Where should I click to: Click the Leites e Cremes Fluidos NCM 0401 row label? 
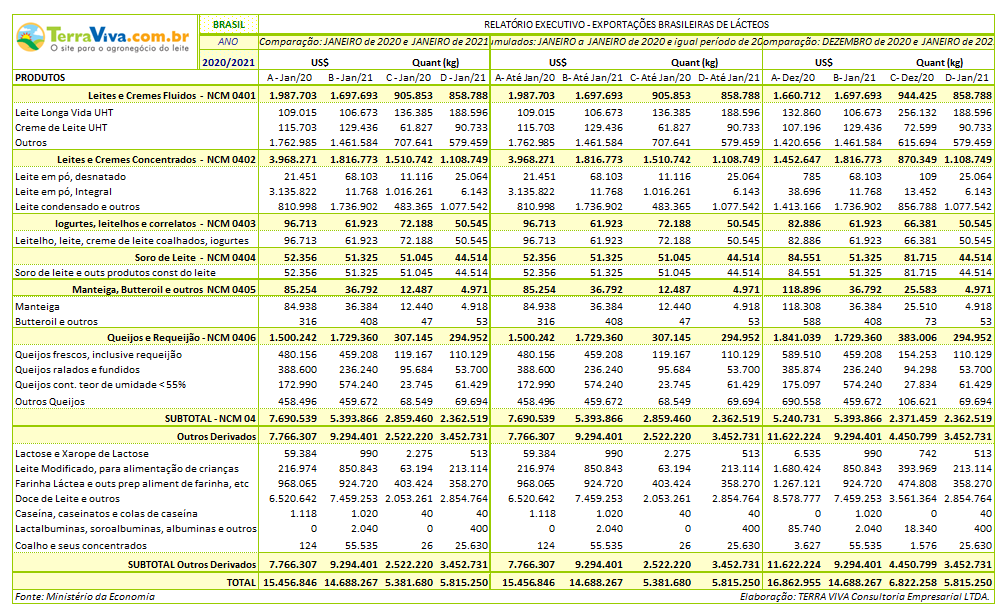click(172, 95)
